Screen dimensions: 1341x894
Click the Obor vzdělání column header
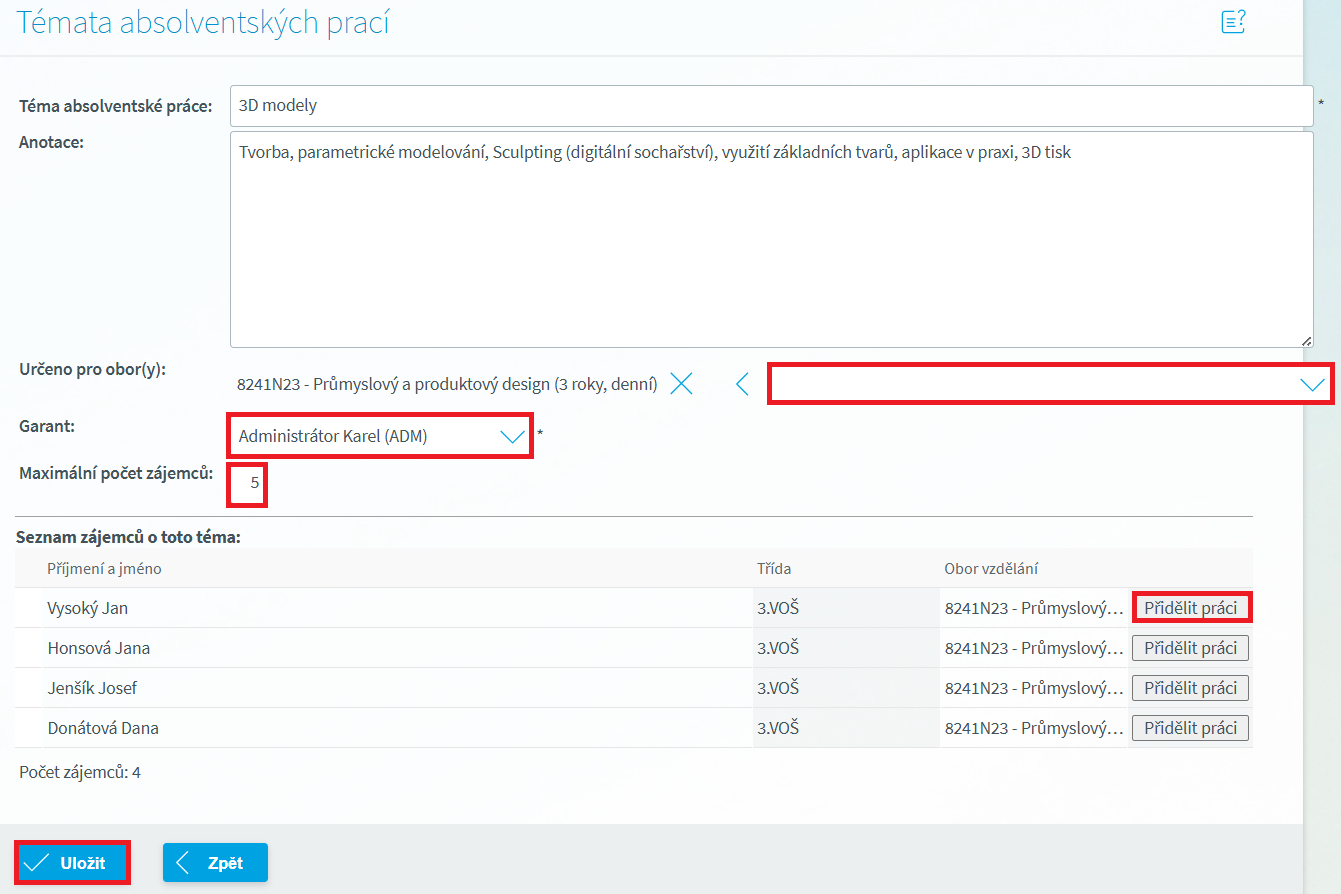coord(990,569)
